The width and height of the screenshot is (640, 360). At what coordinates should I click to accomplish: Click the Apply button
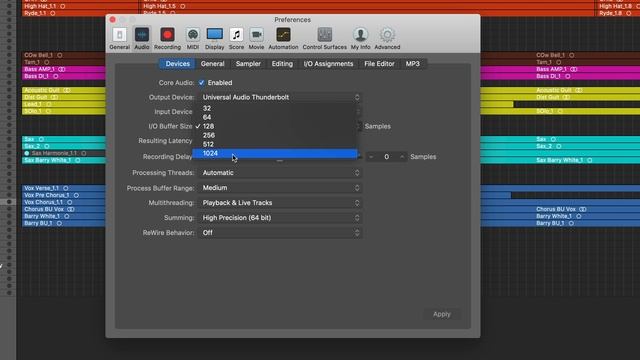coord(442,314)
